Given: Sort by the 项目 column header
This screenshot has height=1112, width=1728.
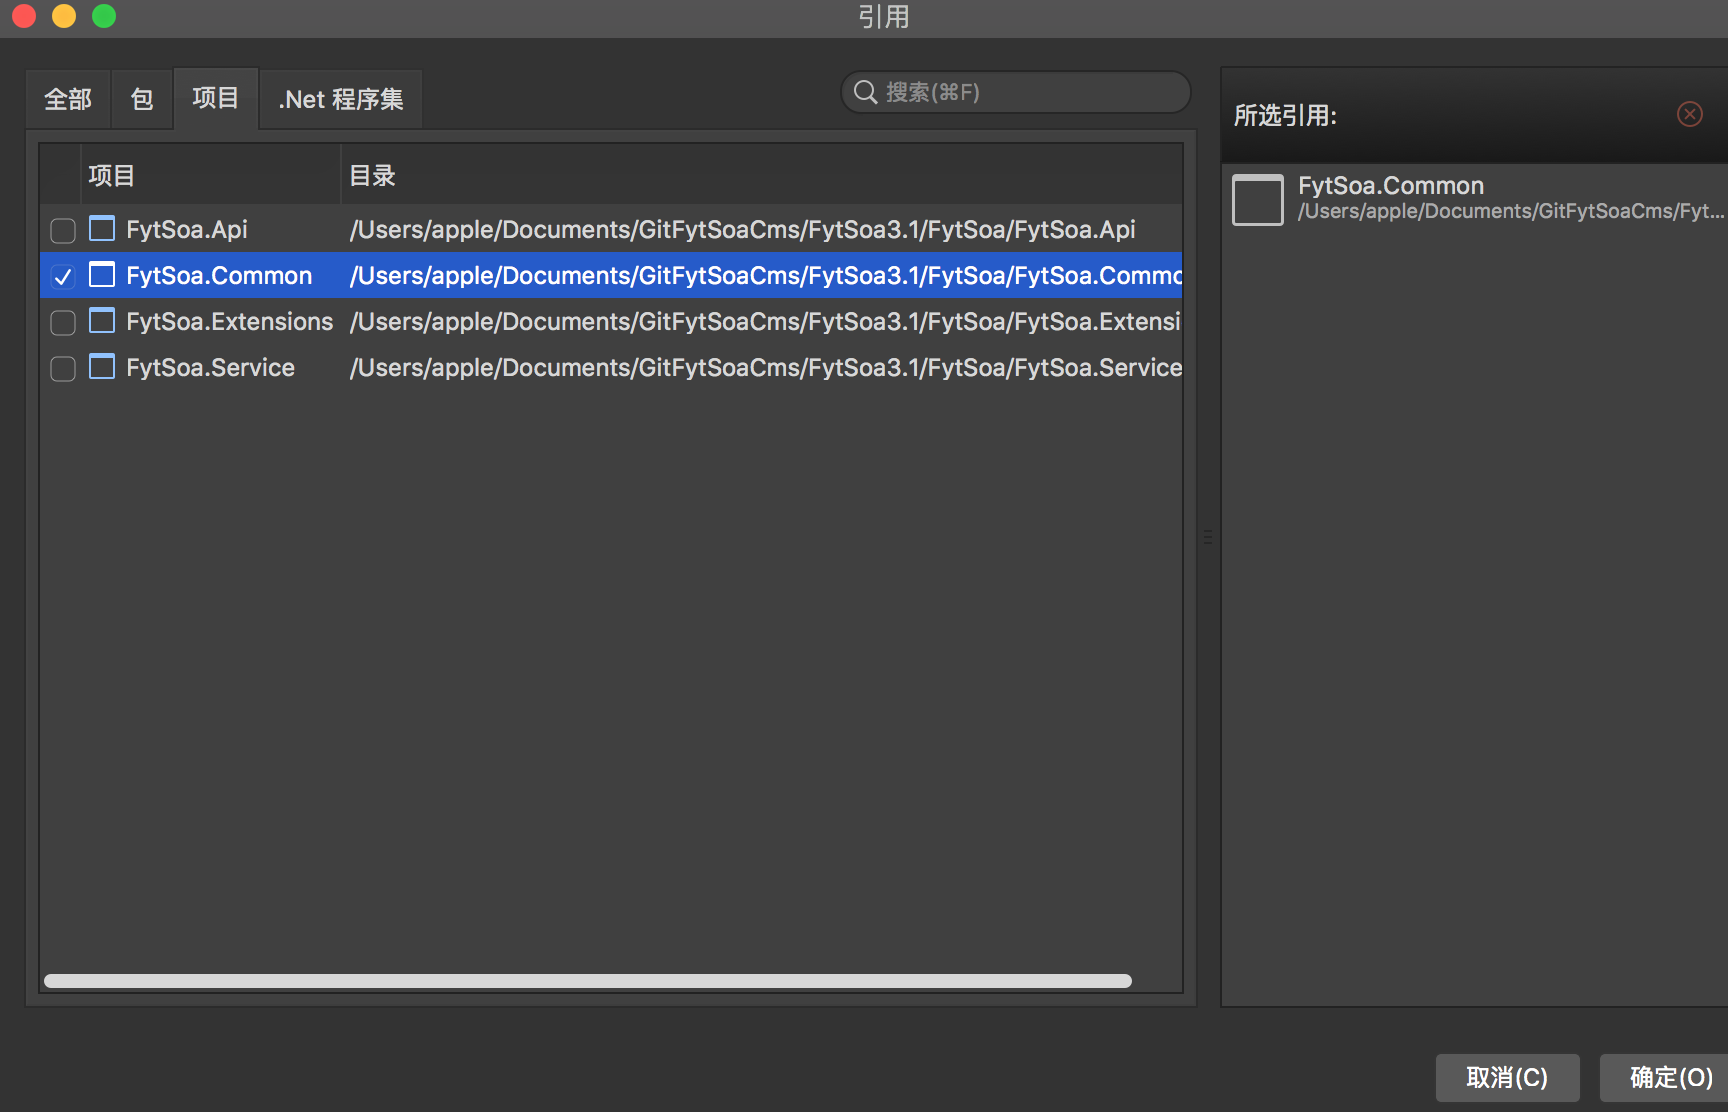Looking at the screenshot, I should pos(211,175).
